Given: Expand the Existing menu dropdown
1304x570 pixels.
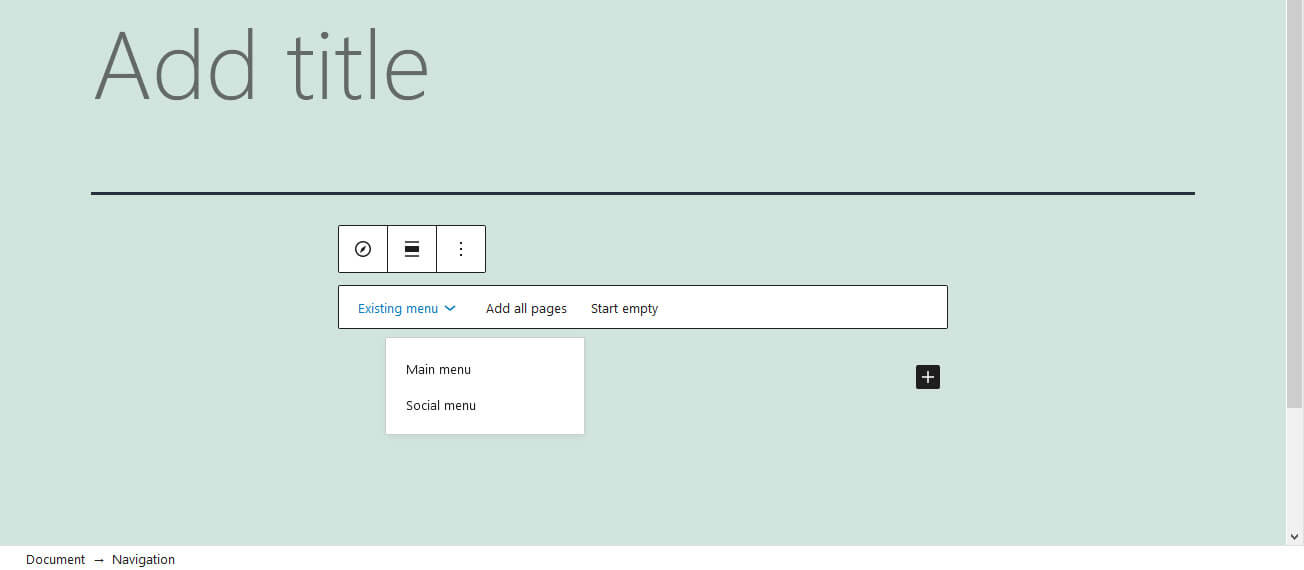Looking at the screenshot, I should coord(407,308).
